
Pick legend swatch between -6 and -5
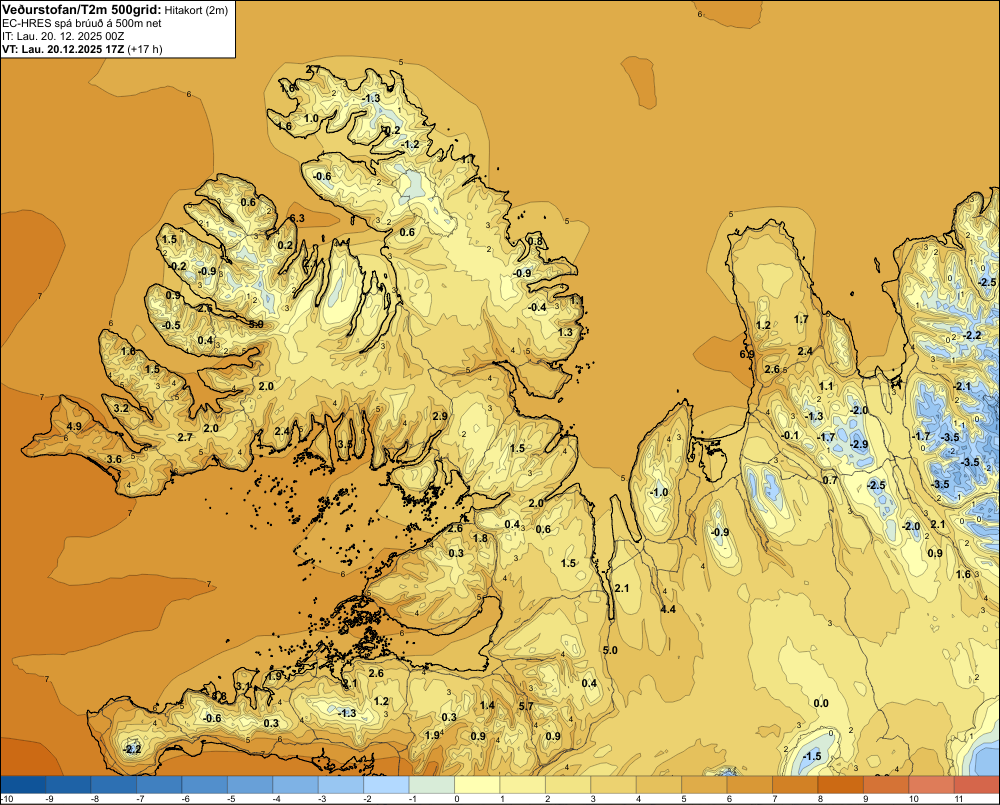coord(205,785)
